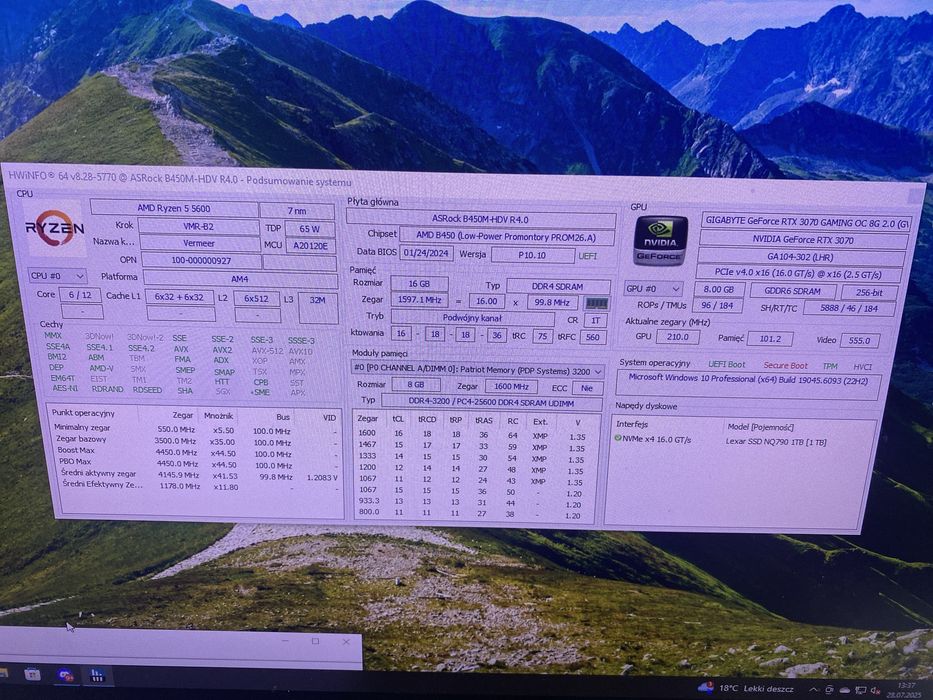Image resolution: width=933 pixels, height=700 pixels.
Task: Click the GDDR6 SDRAM field
Action: tap(792, 291)
